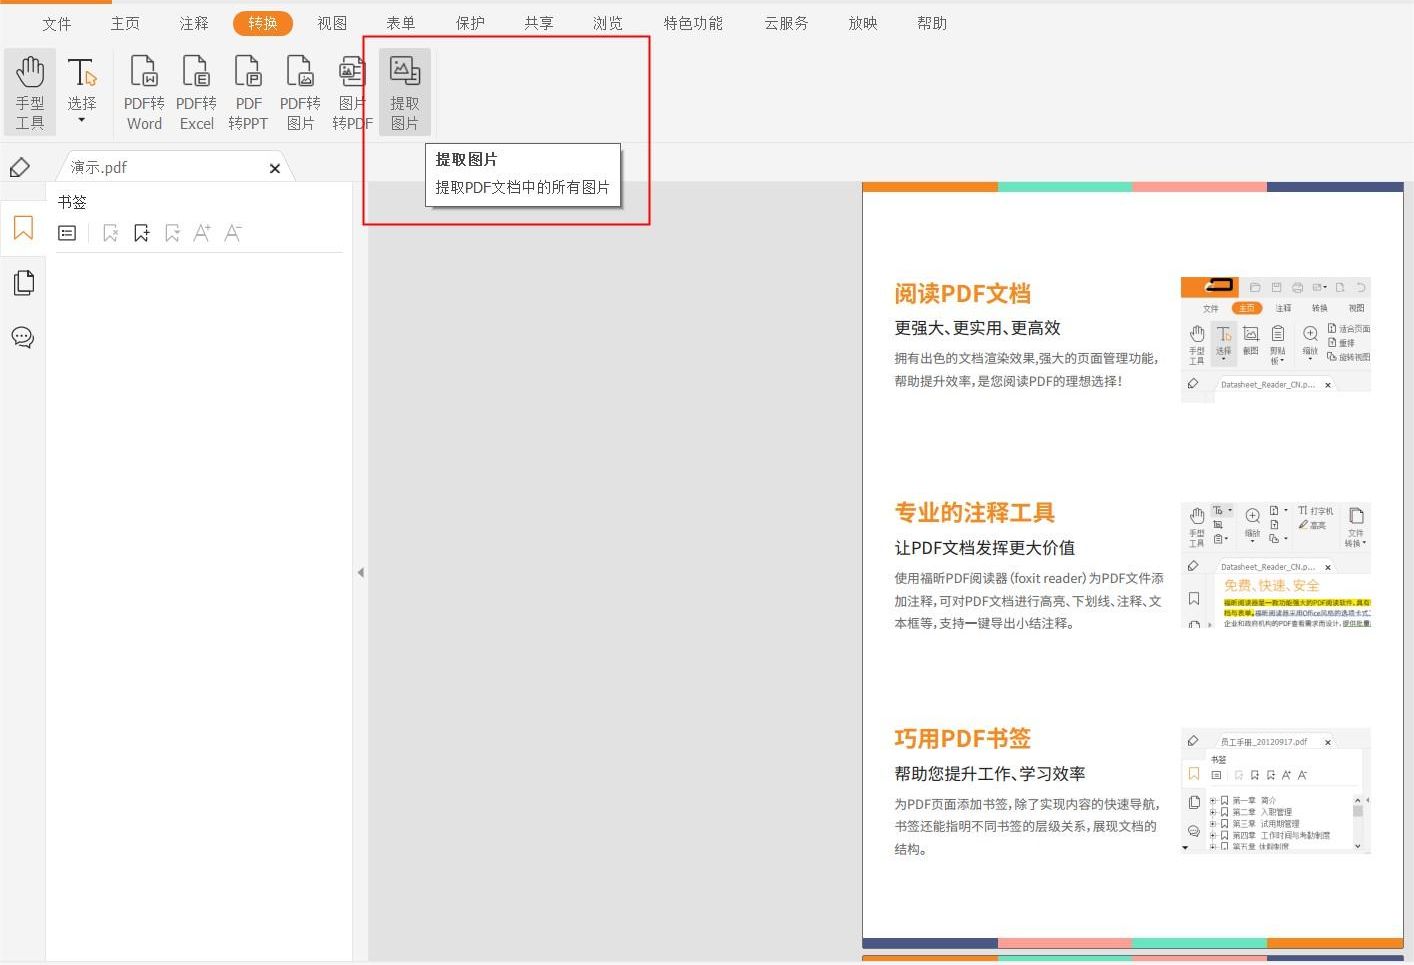The width and height of the screenshot is (1414, 965).
Task: Collapse the sidebar with the arrow handle
Action: click(361, 572)
